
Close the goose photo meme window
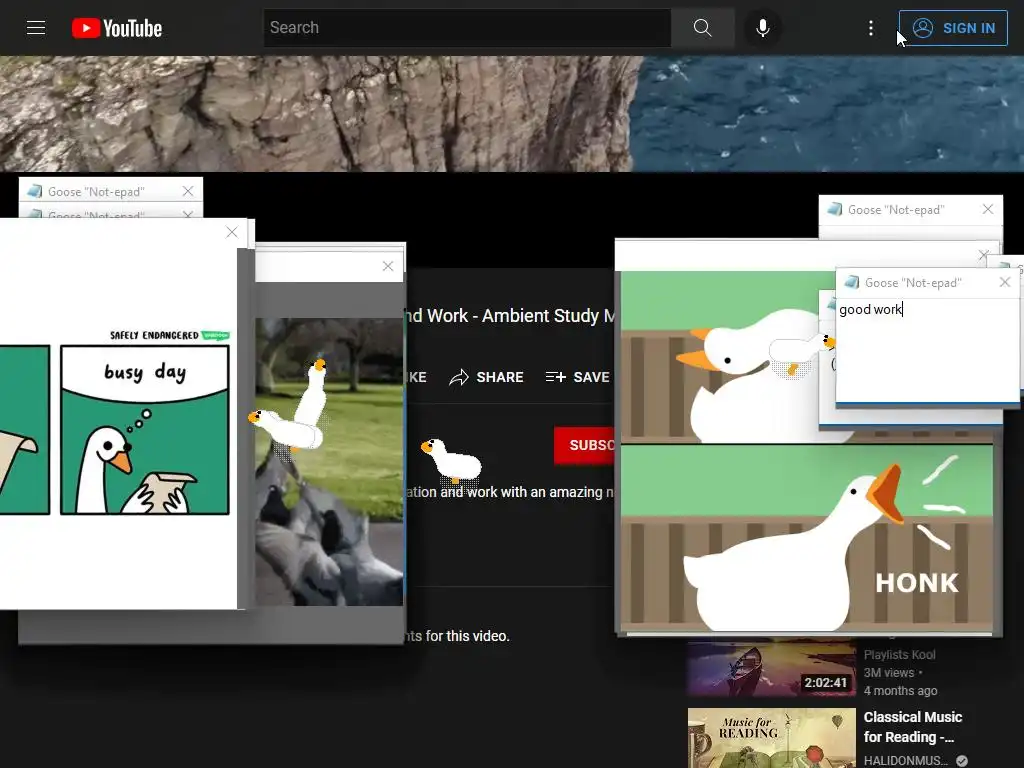click(x=388, y=266)
